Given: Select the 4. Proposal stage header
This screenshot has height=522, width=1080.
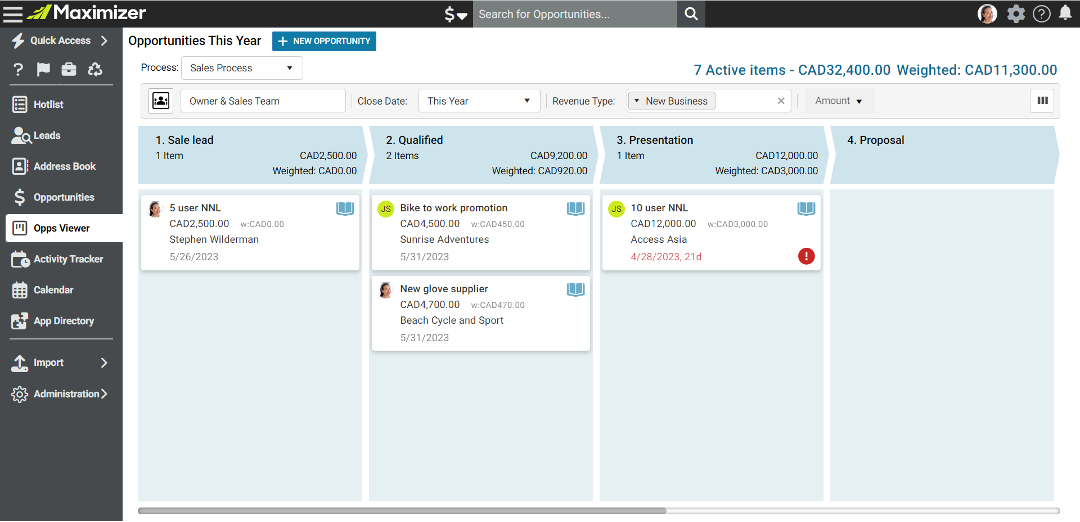Looking at the screenshot, I should (x=944, y=155).
